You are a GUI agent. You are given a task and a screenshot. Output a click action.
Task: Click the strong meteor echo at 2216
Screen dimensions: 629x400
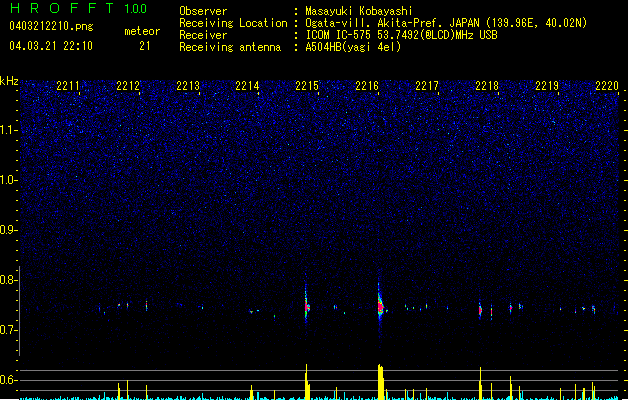[380, 307]
